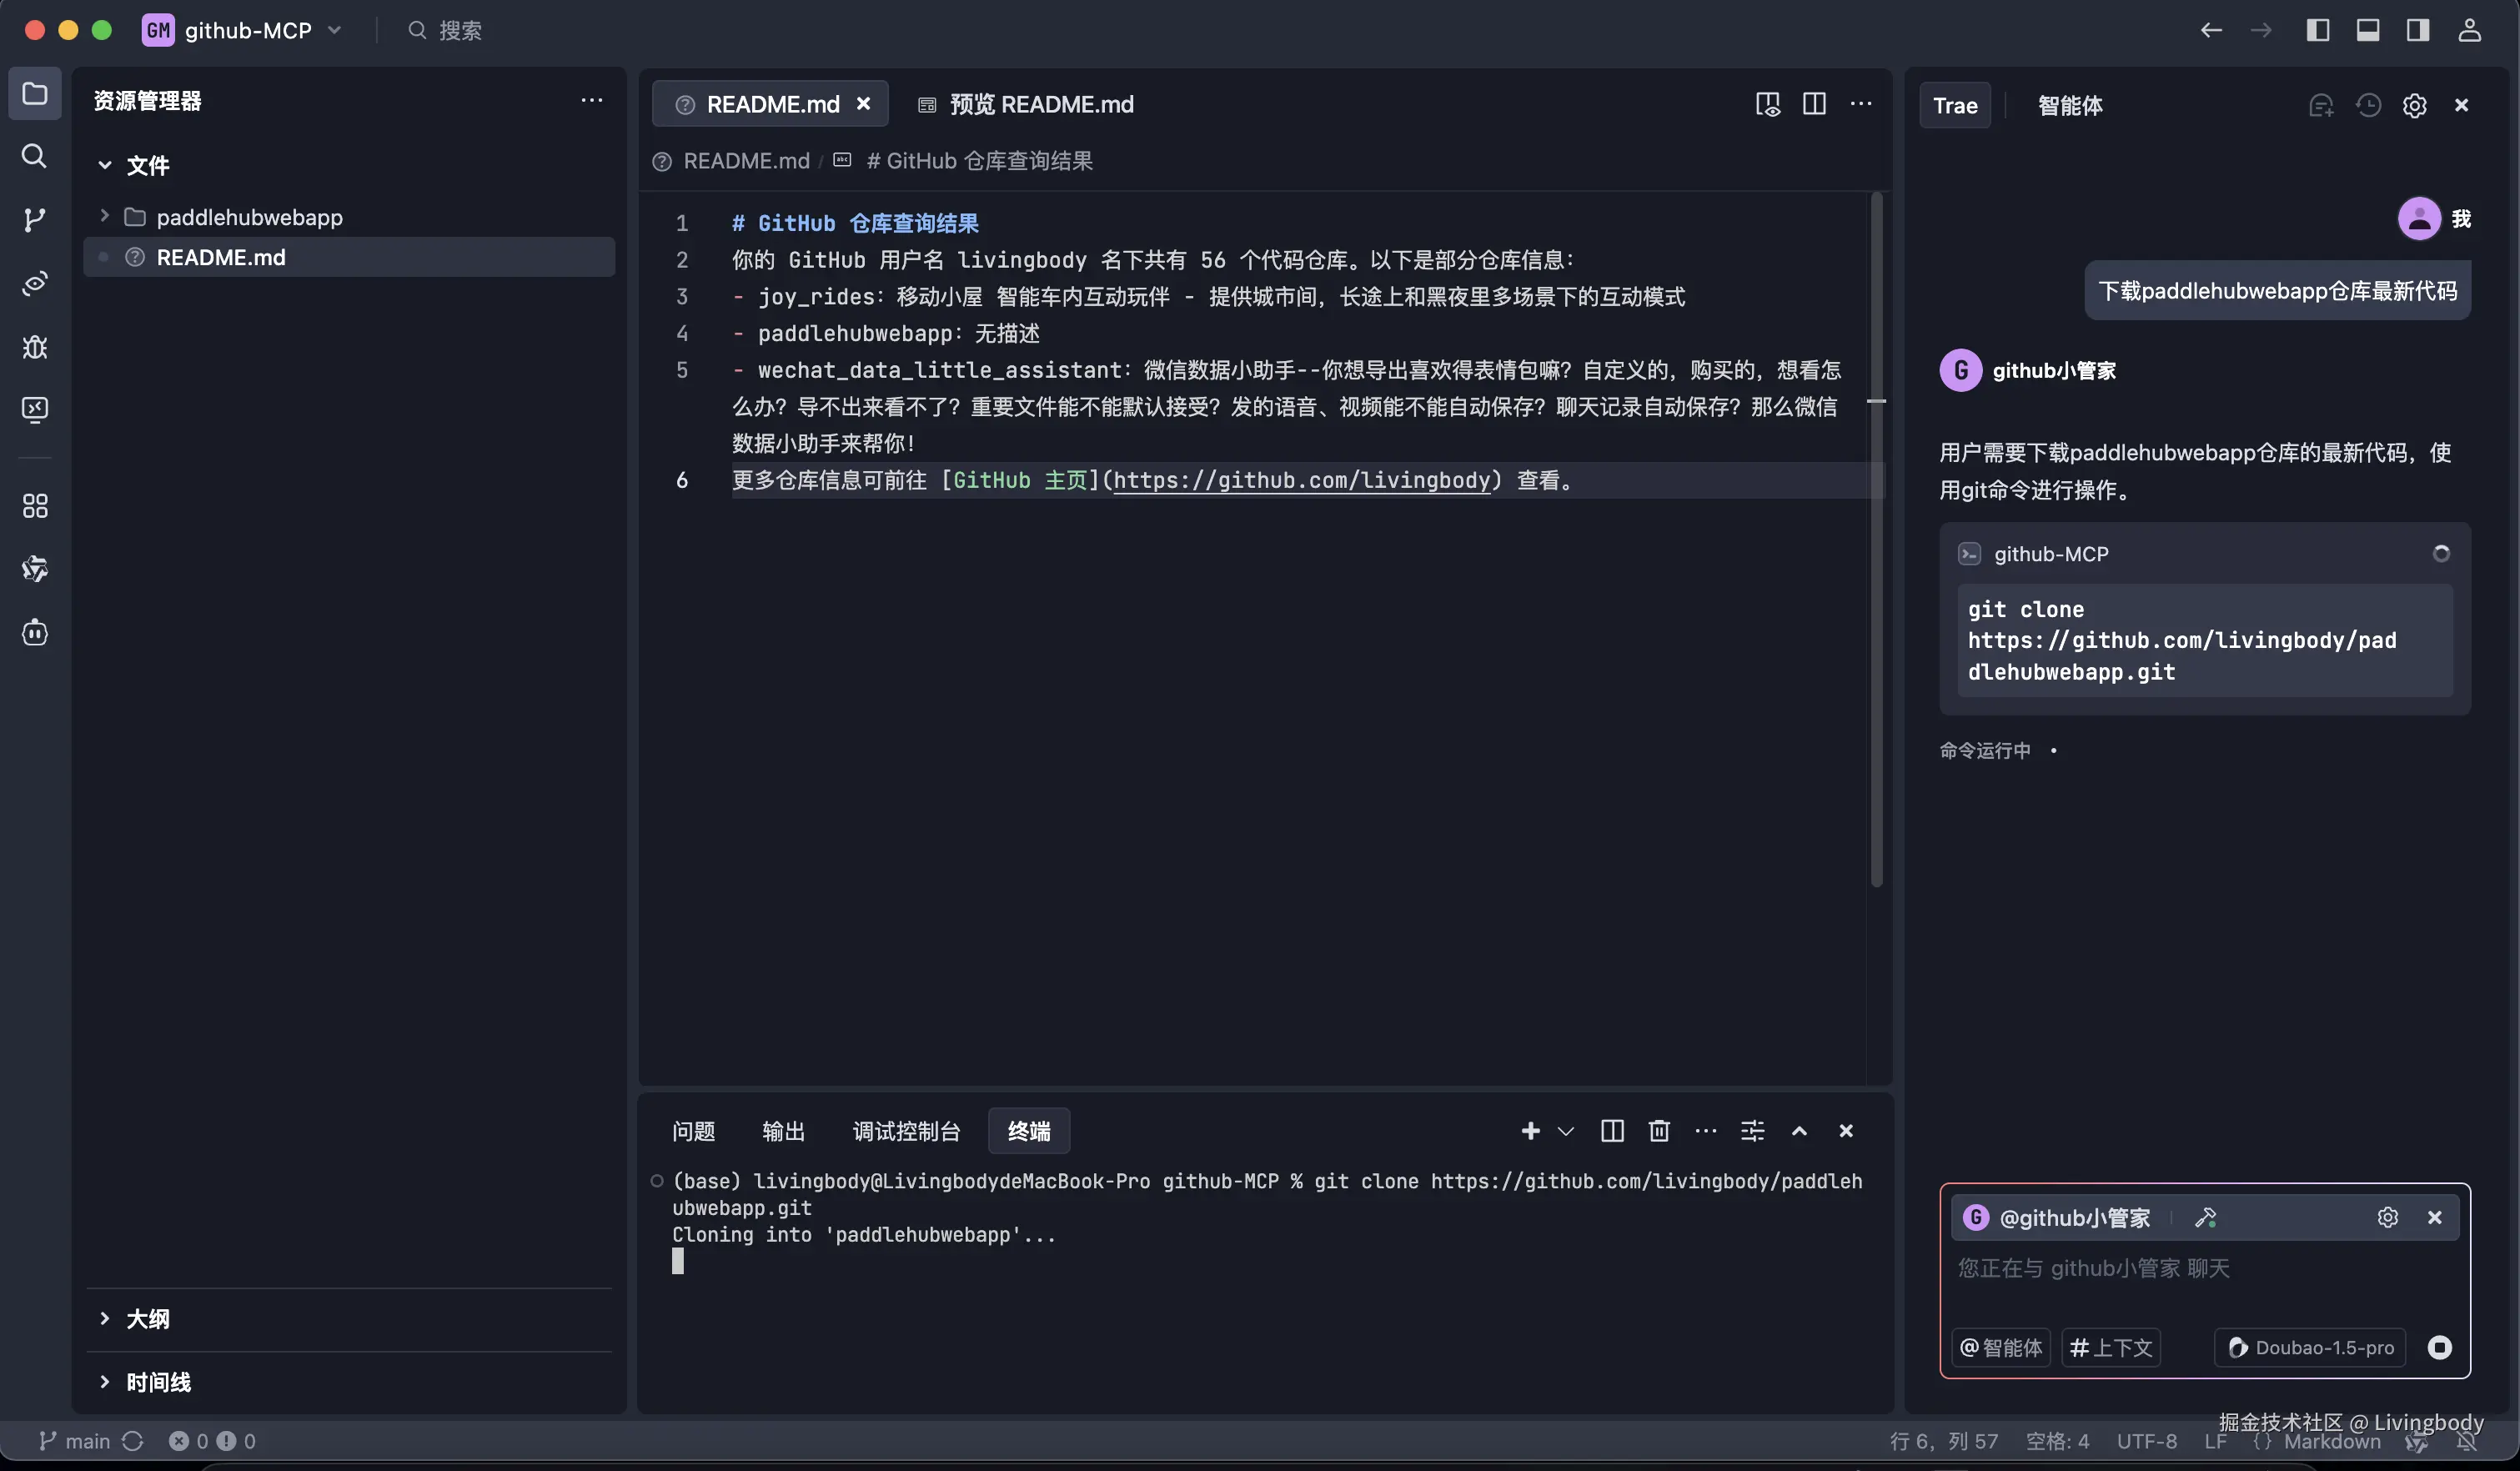This screenshot has width=2520, height=1471.
Task: Collapse the paddlehubwebapp folder expander
Action: point(104,217)
